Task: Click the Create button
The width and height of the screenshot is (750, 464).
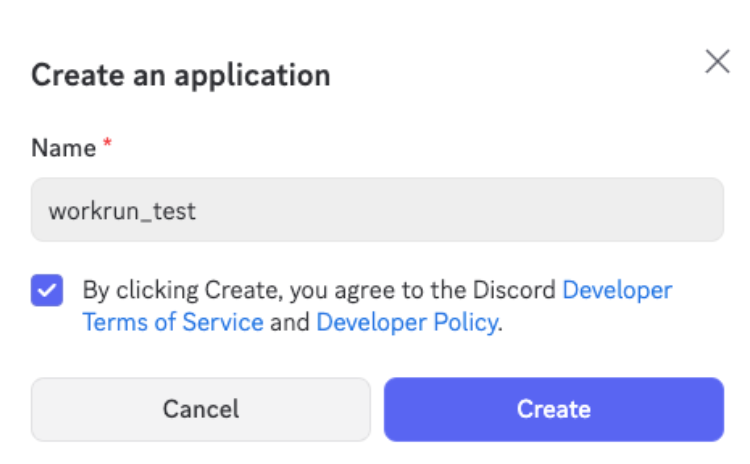Action: (553, 409)
